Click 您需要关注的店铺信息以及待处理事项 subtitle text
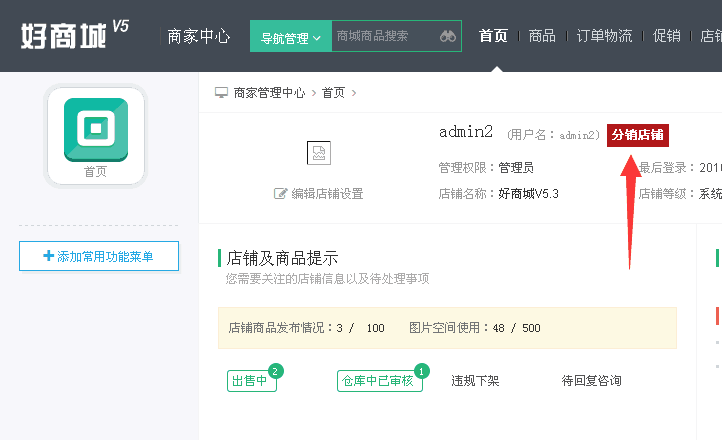This screenshot has height=440, width=722. [x=327, y=278]
